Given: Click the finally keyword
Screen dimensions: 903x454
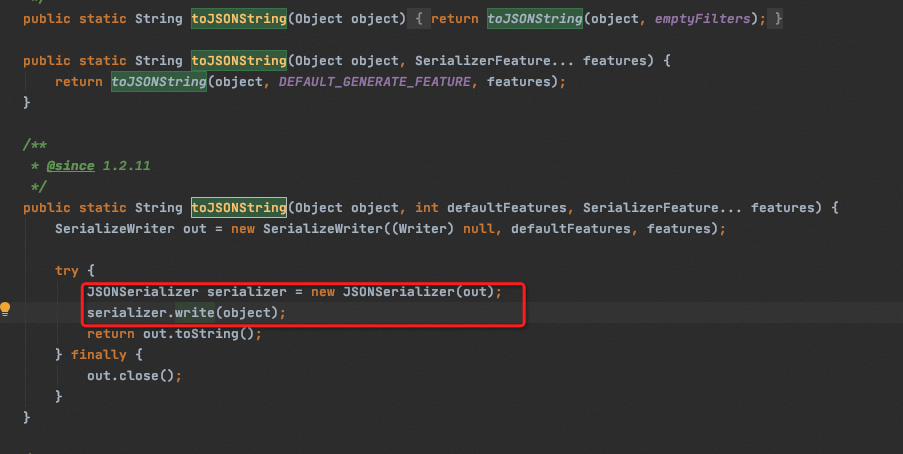Looking at the screenshot, I should tap(98, 355).
